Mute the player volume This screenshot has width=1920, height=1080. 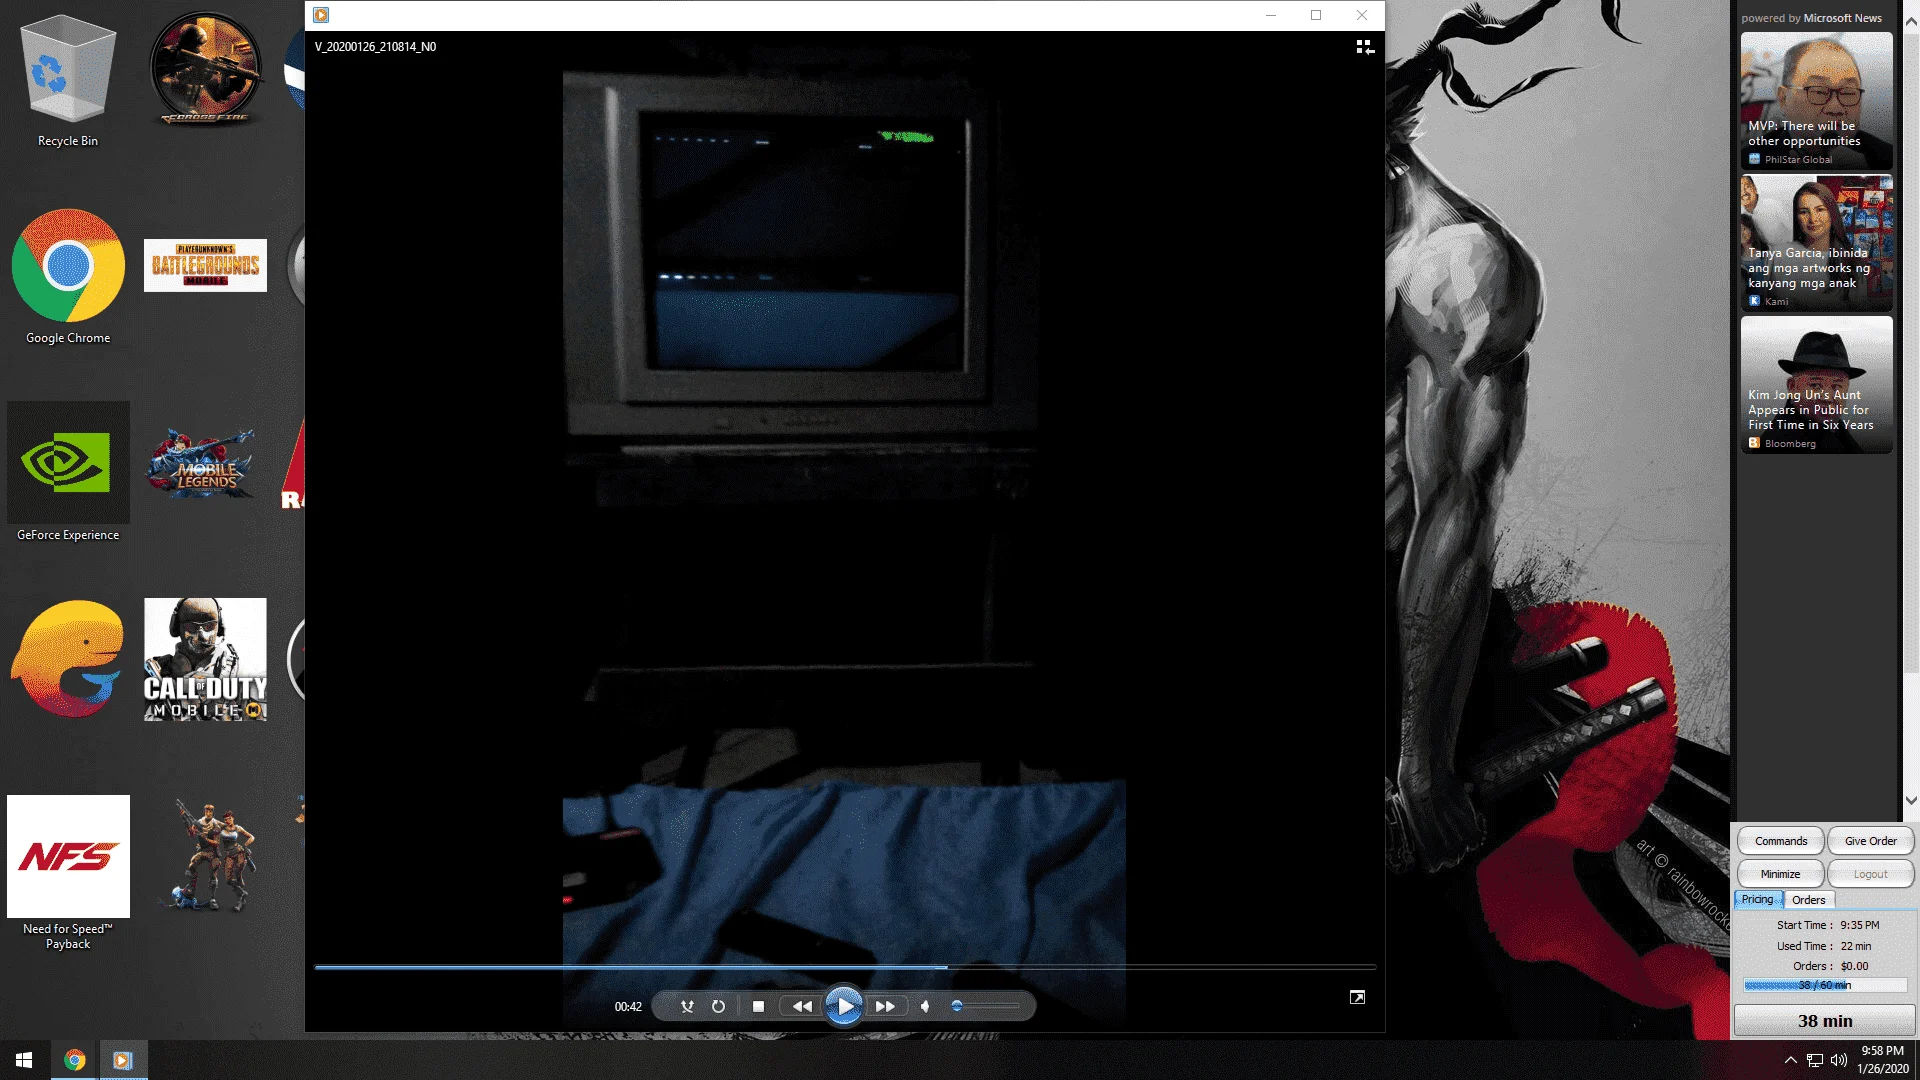925,1007
